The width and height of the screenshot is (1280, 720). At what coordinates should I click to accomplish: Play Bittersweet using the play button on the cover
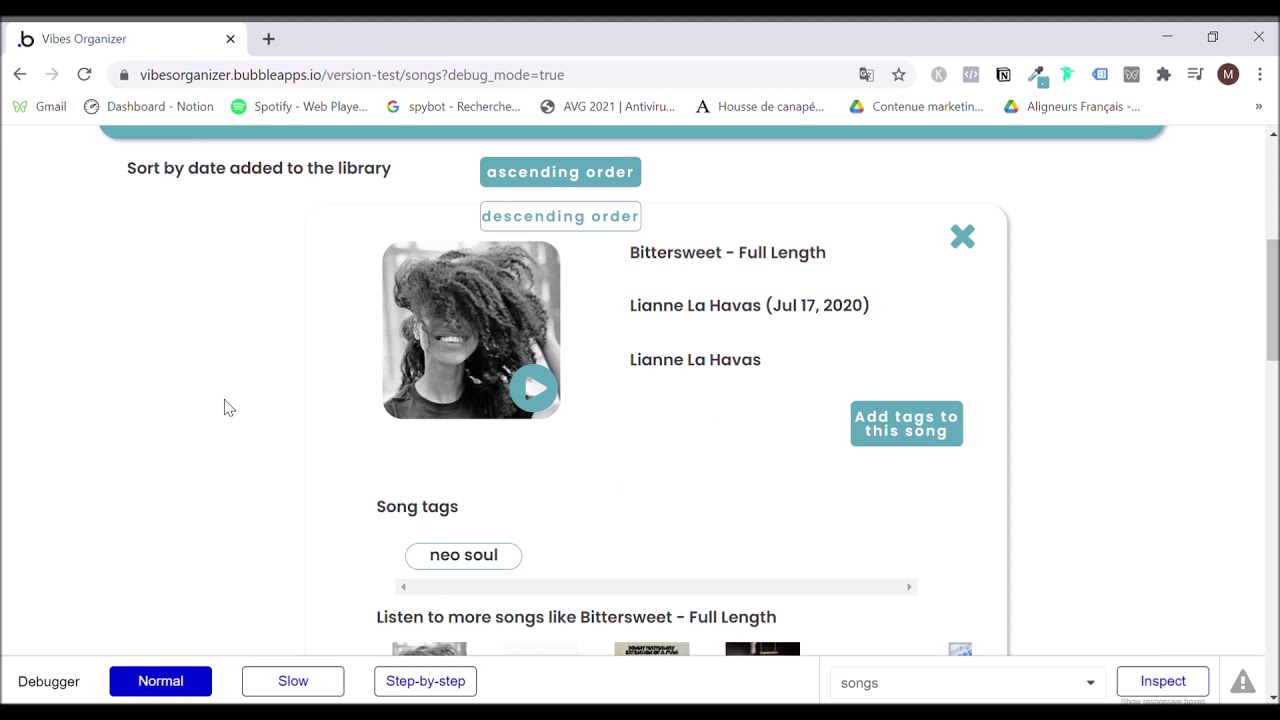[534, 389]
